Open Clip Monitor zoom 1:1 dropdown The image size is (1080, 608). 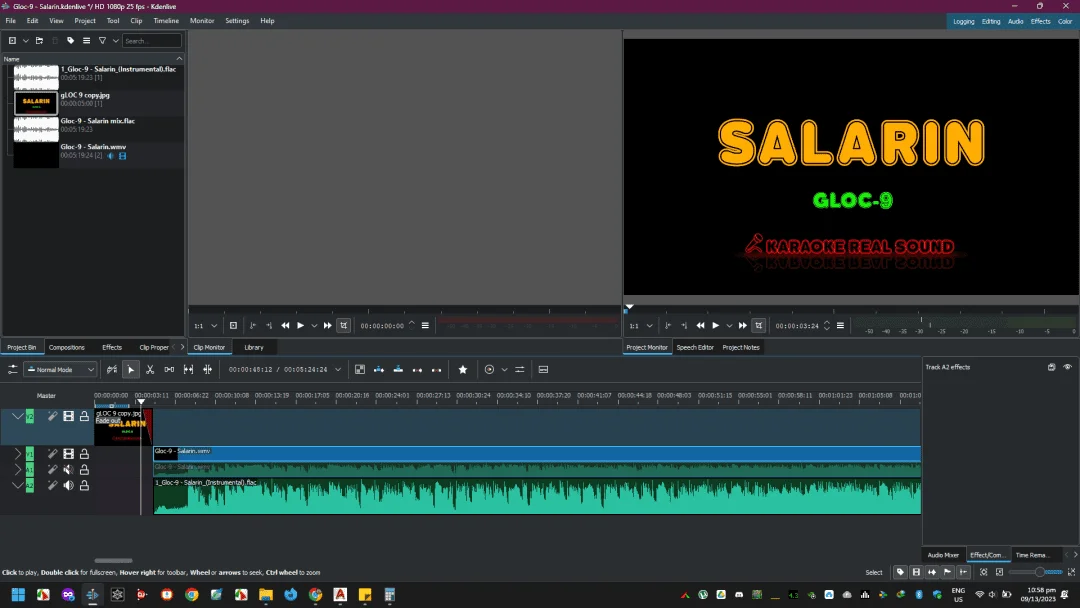205,326
